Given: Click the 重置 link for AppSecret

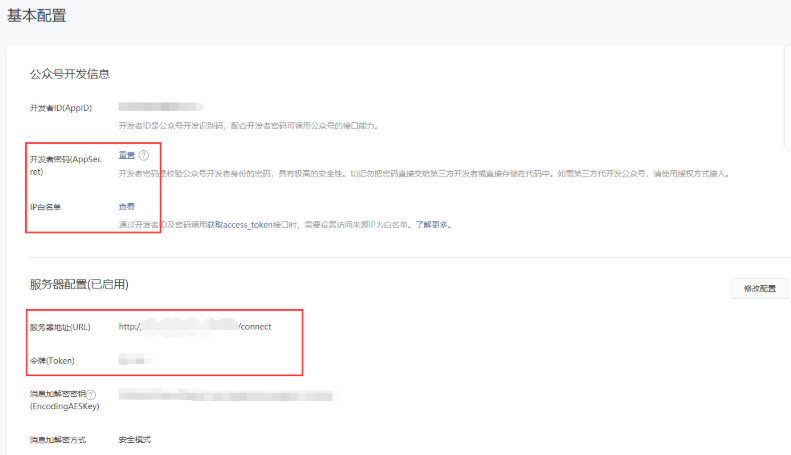Looking at the screenshot, I should 127,155.
